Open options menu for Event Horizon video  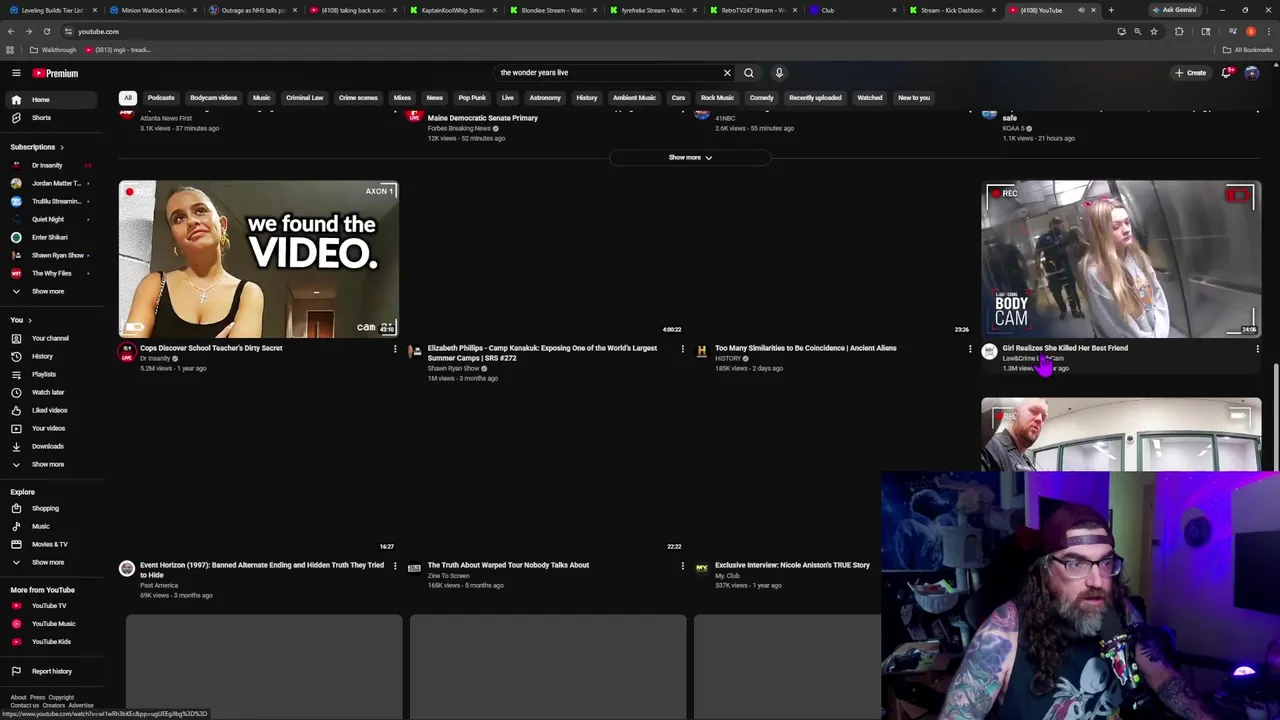[x=395, y=566]
